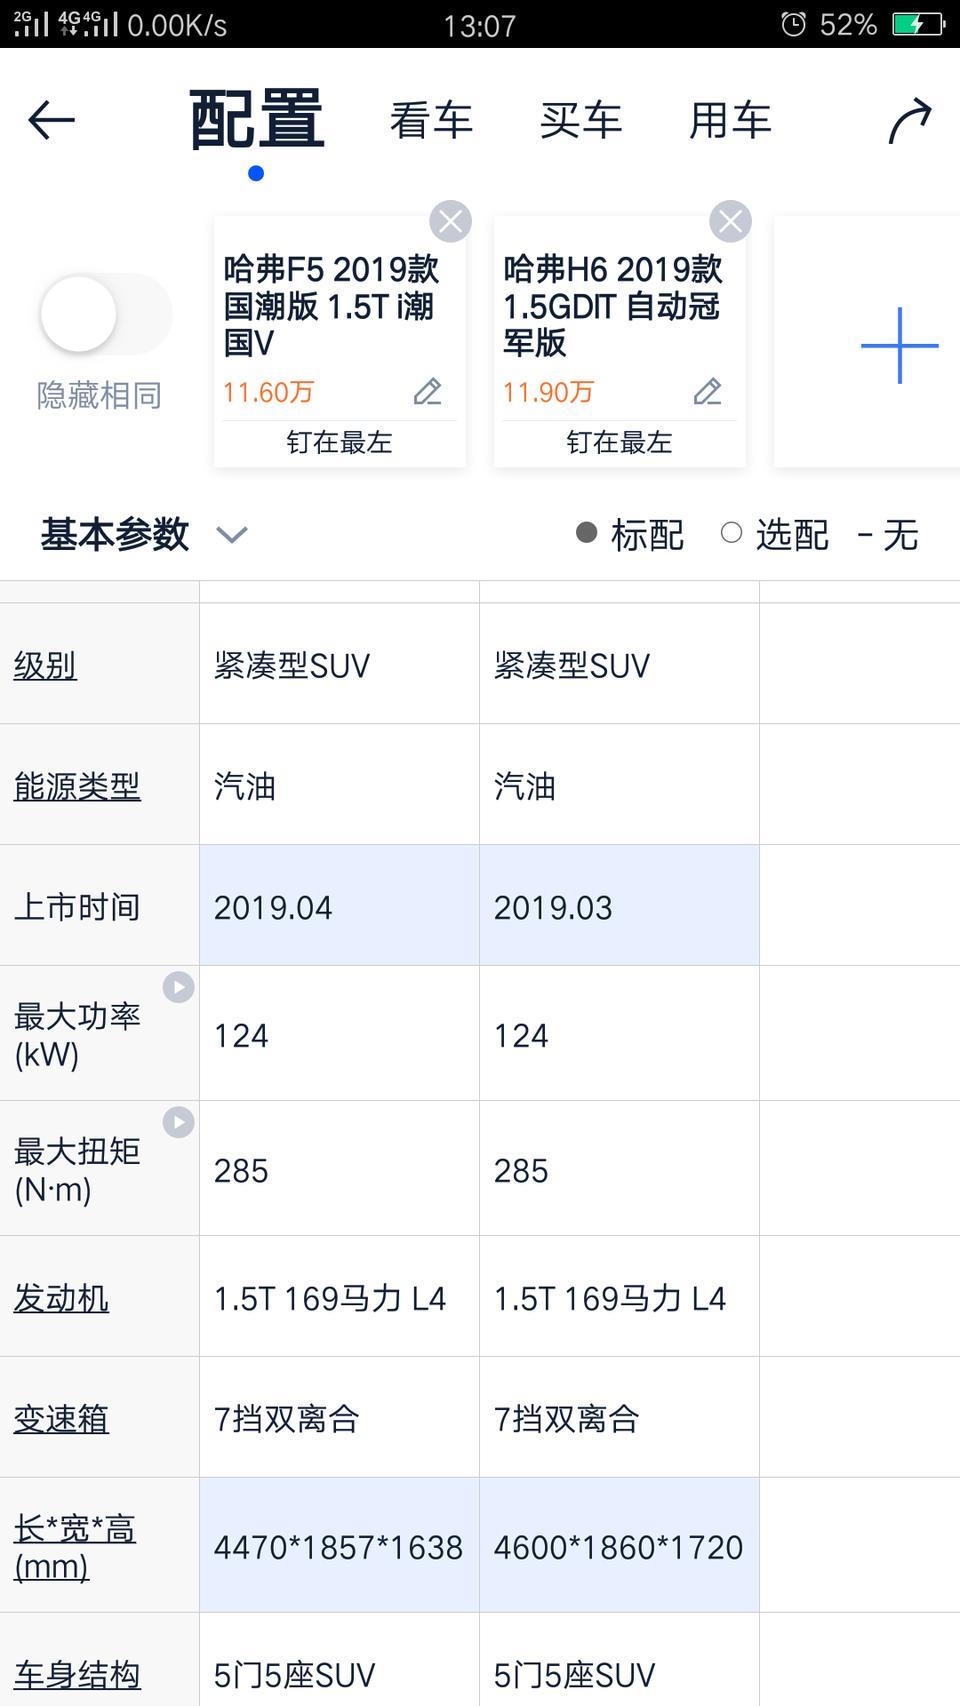The width and height of the screenshot is (960, 1706).
Task: Open the 发动机 parameter link
Action: [x=61, y=1298]
